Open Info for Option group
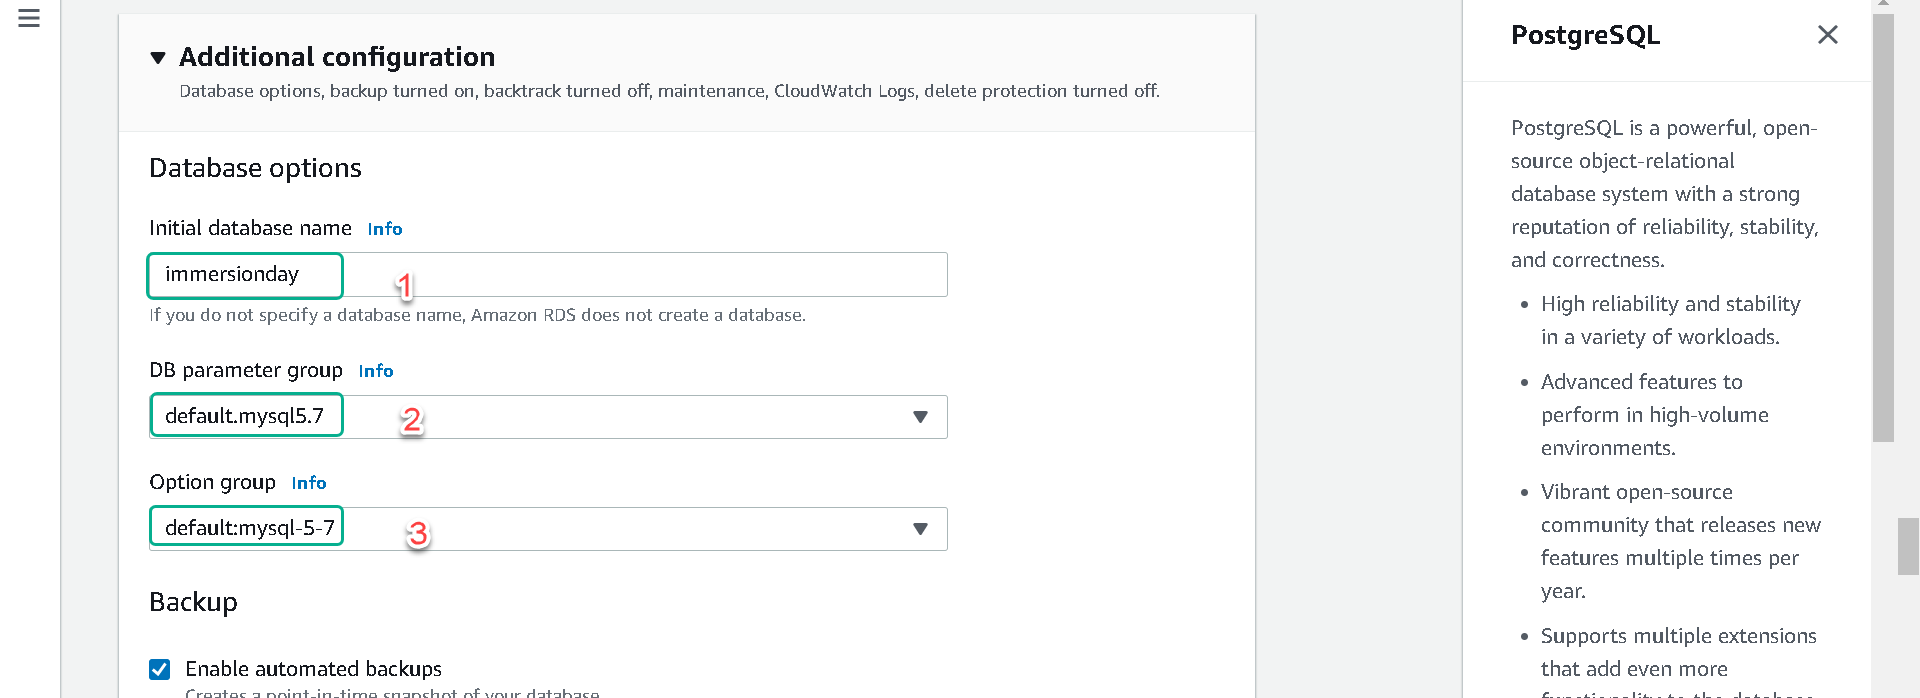This screenshot has height=698, width=1920. pos(309,483)
